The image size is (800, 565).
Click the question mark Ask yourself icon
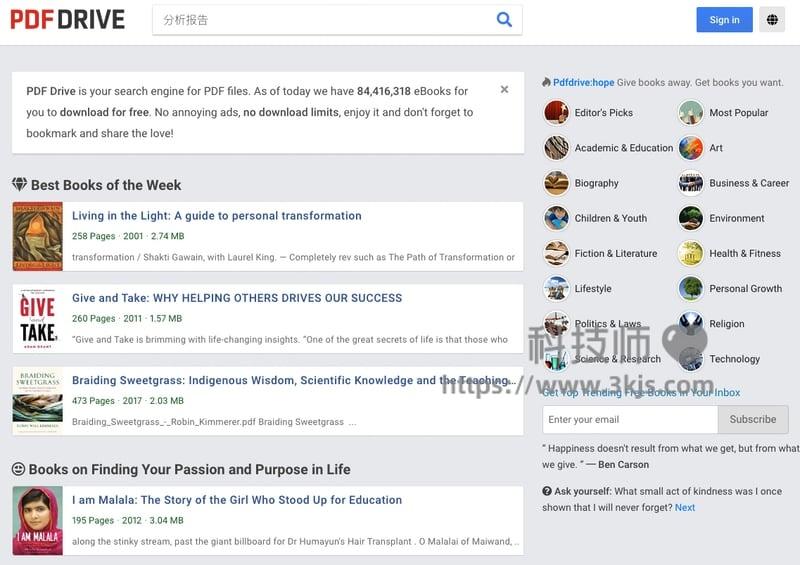click(x=547, y=491)
